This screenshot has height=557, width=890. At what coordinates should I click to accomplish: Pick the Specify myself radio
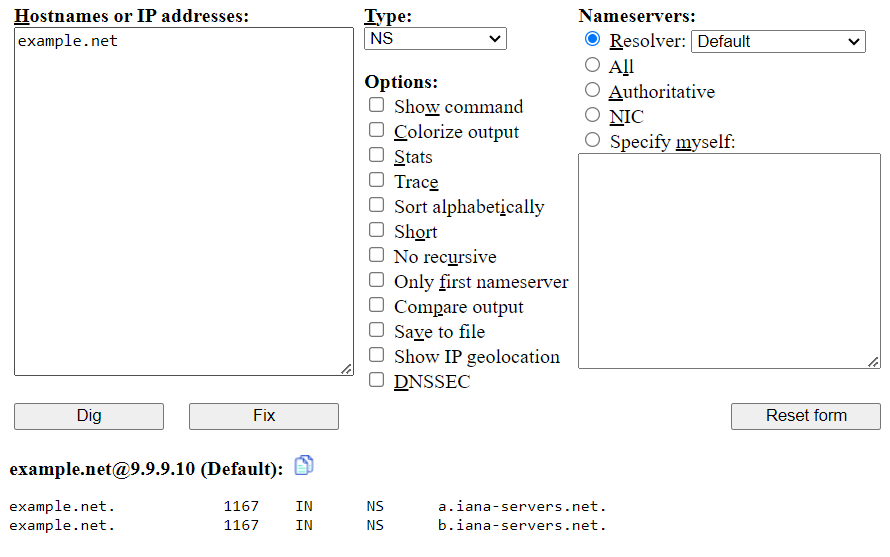pos(593,140)
